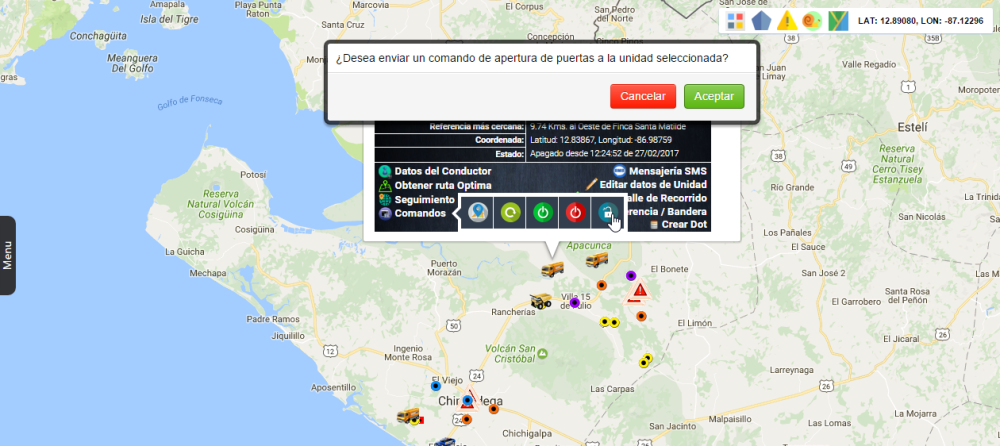
Task: Click the pencil edit icon
Action: tap(592, 184)
